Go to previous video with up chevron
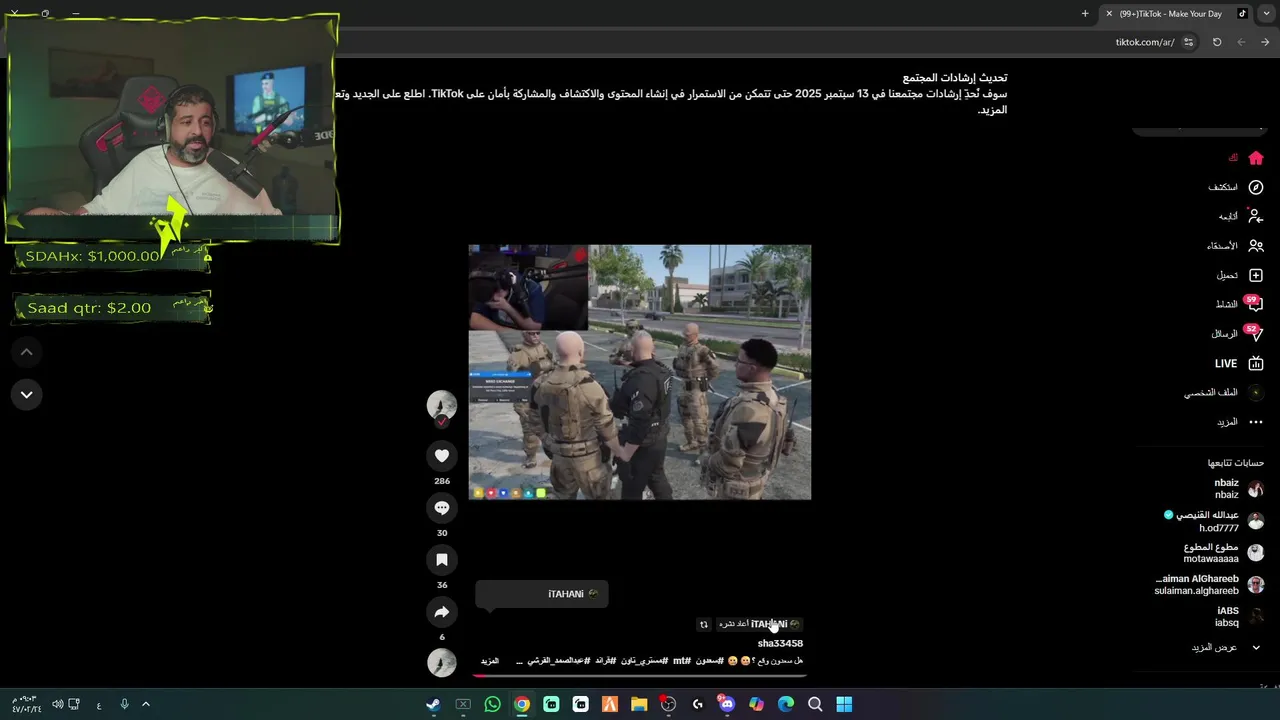1280x720 pixels. 27,352
